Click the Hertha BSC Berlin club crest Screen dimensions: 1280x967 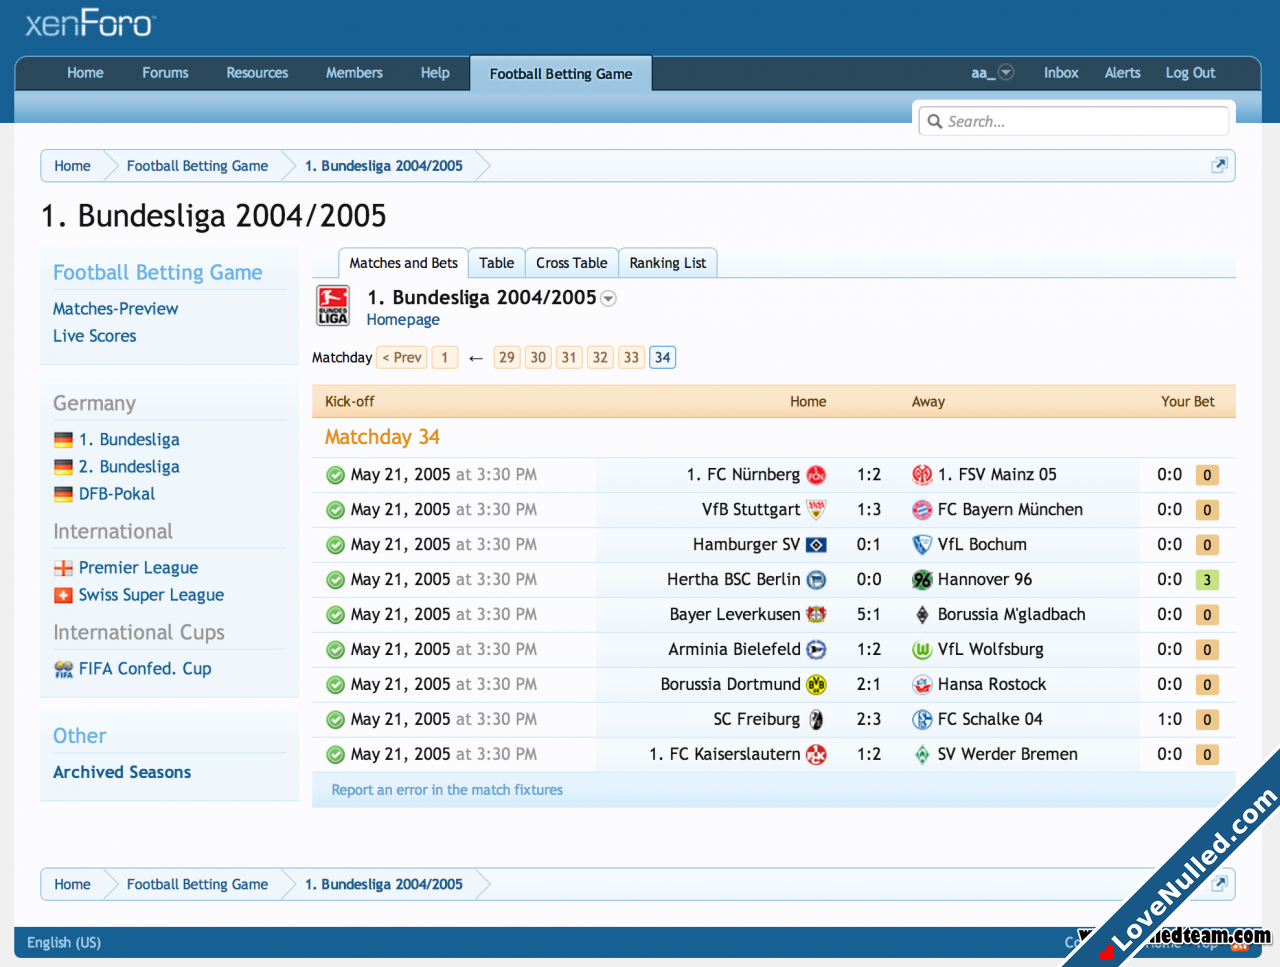[x=816, y=580]
